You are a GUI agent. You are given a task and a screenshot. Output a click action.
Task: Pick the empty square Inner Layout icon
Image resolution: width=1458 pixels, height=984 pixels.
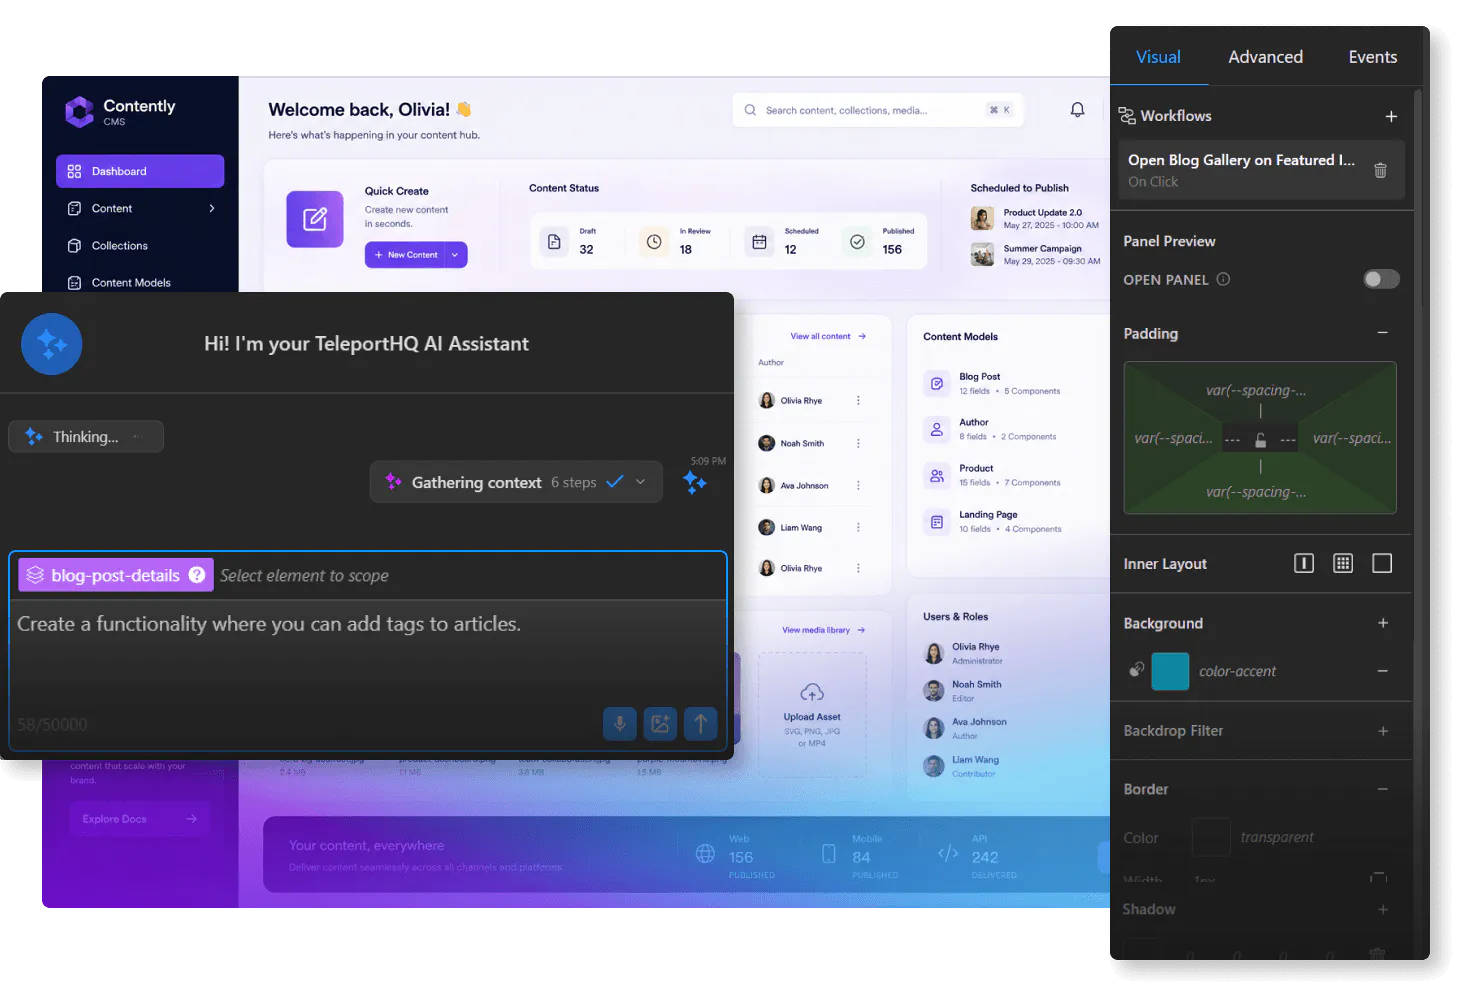tap(1382, 563)
